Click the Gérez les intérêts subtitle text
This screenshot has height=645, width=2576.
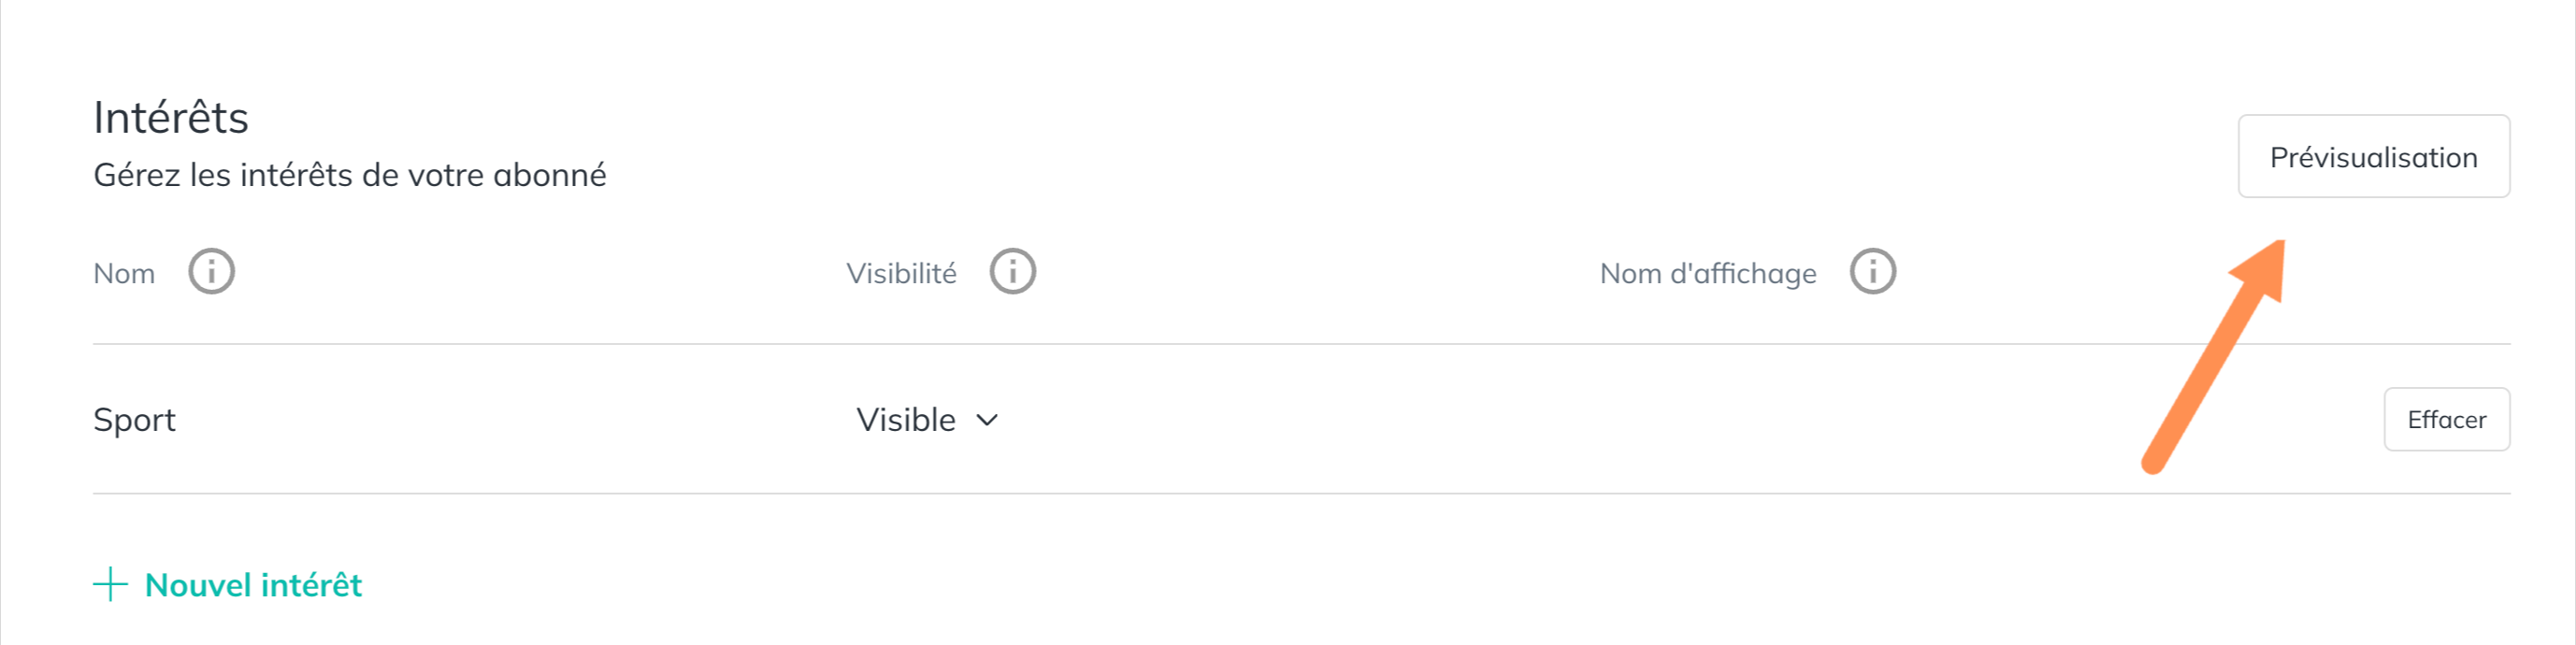(x=350, y=175)
